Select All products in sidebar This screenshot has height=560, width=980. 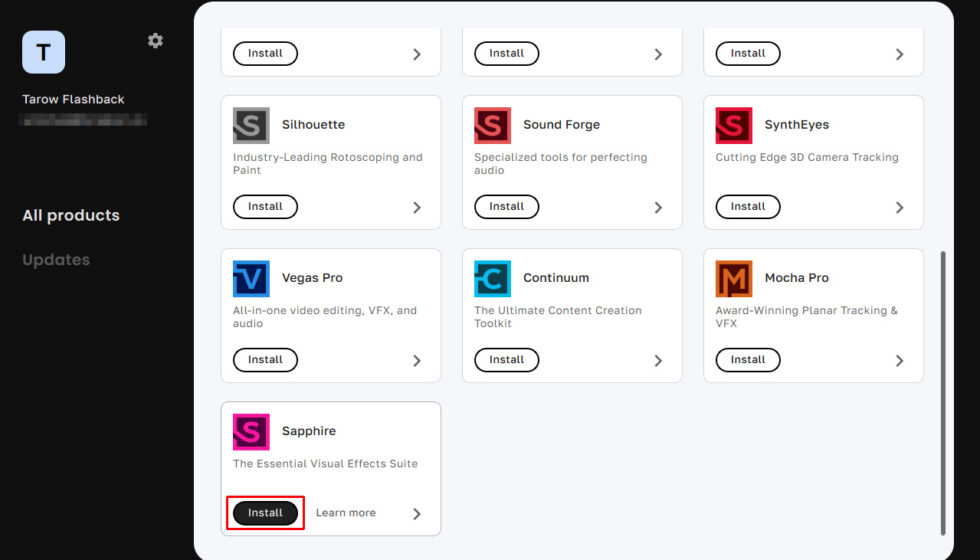coord(71,216)
